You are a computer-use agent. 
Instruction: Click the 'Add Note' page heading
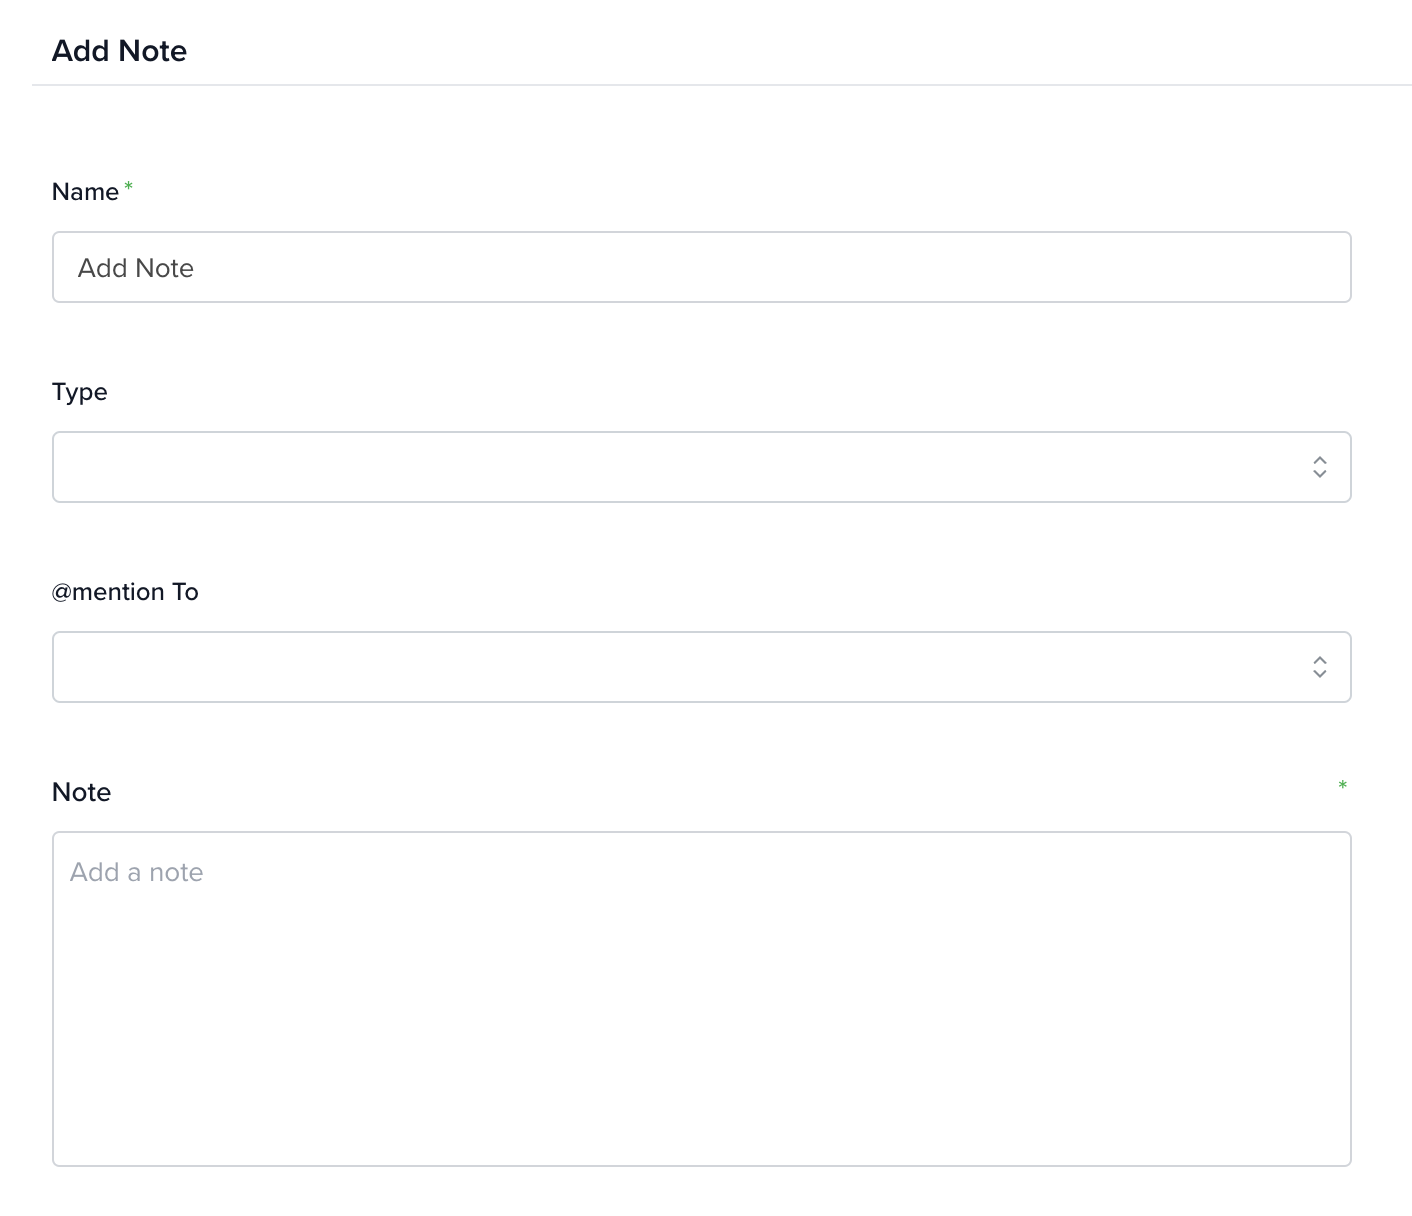pyautogui.click(x=119, y=51)
